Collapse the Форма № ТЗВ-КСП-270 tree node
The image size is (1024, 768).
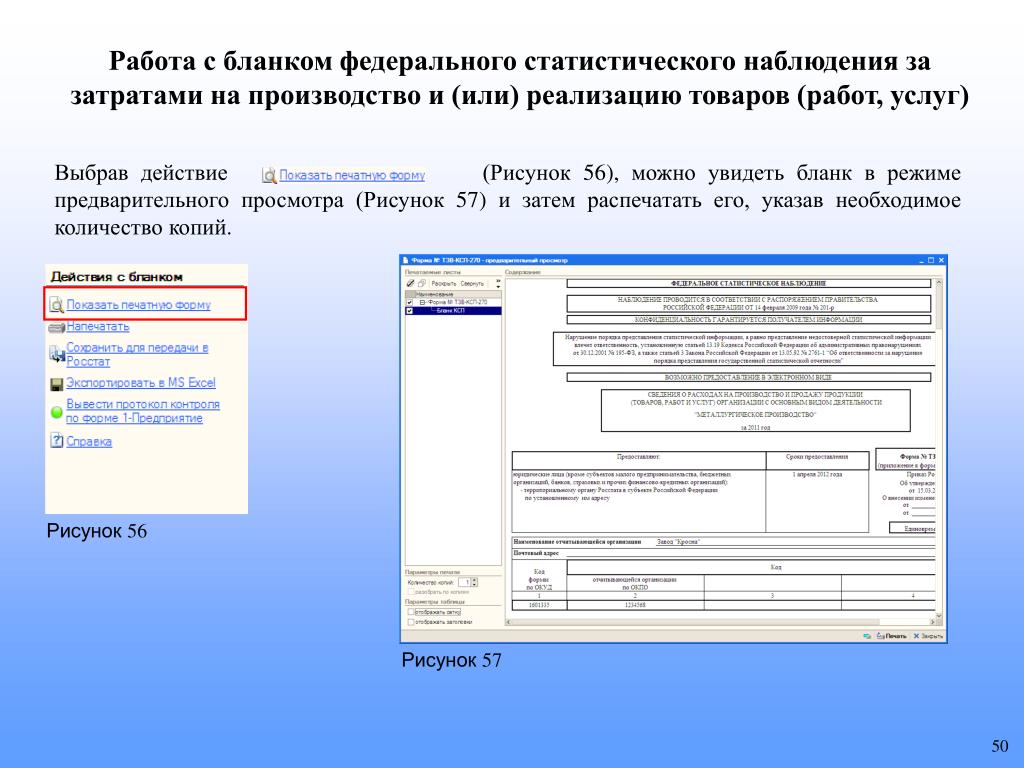tap(422, 302)
